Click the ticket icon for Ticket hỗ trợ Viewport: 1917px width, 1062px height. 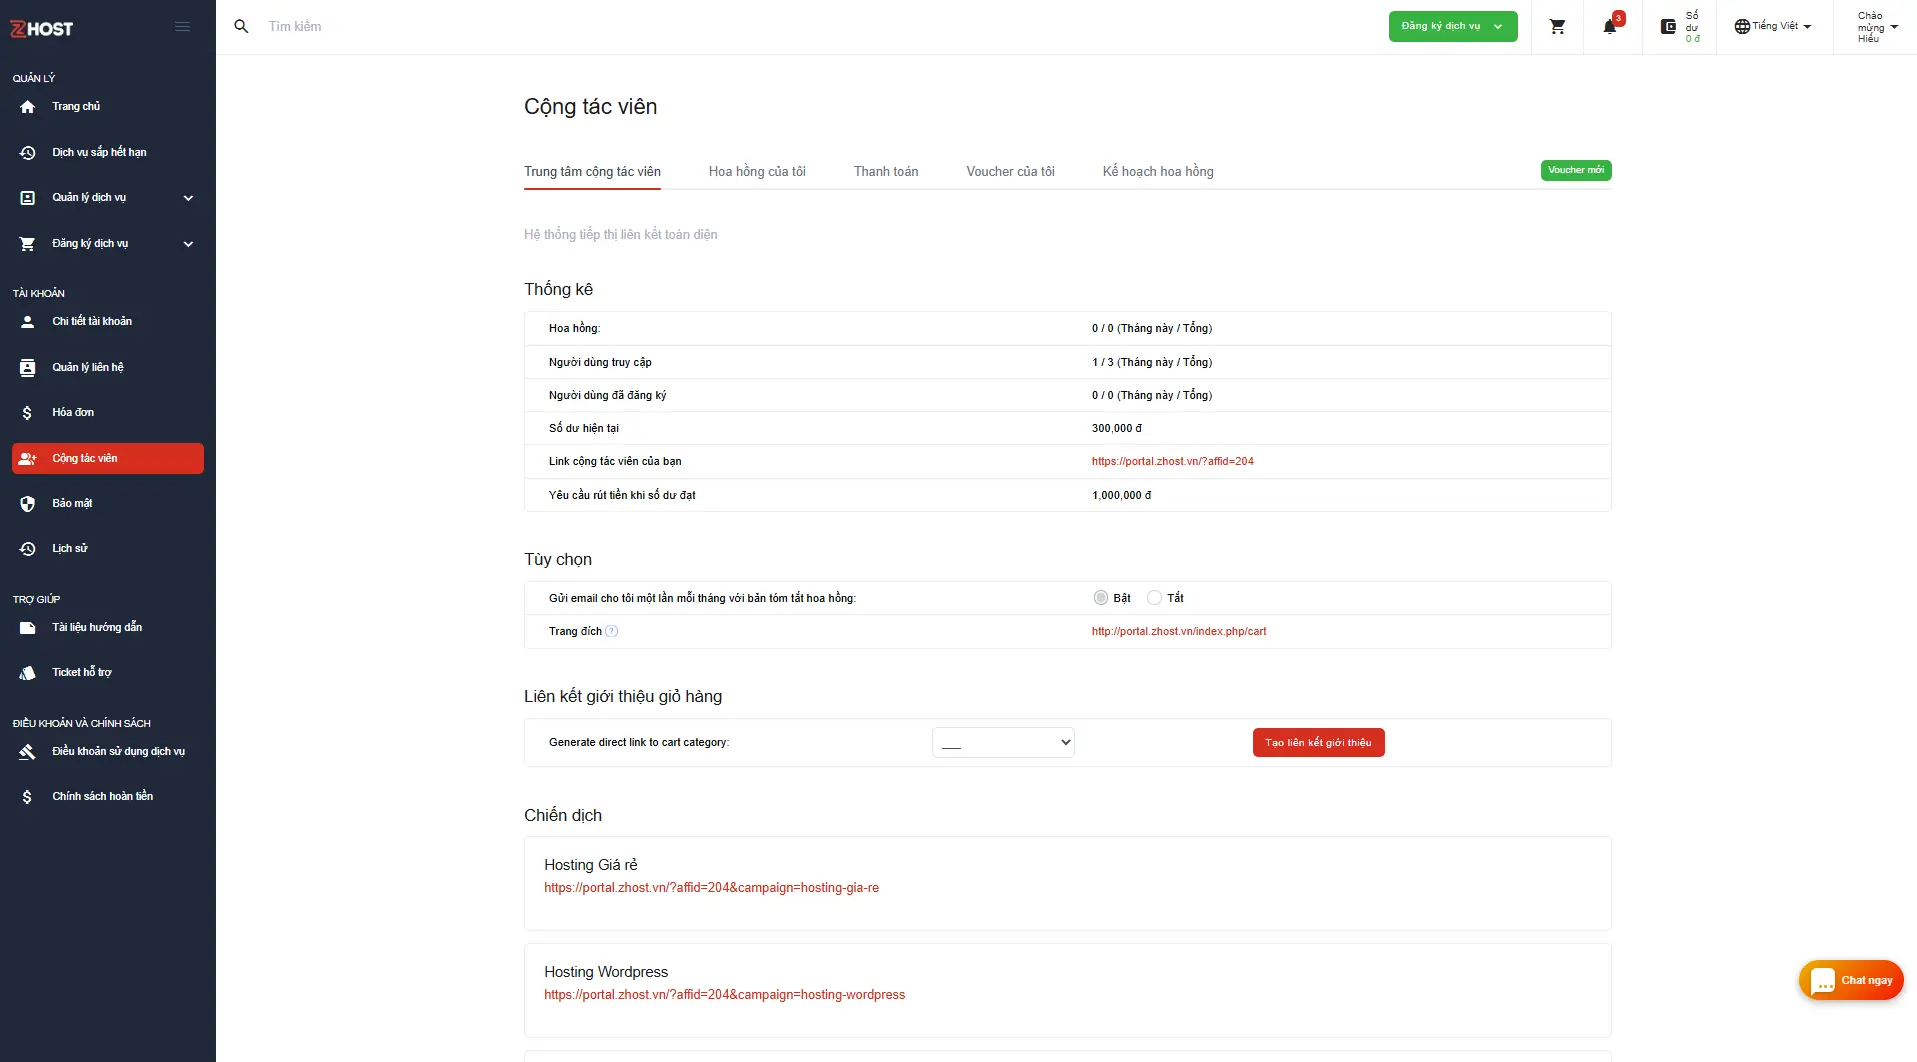[x=28, y=673]
